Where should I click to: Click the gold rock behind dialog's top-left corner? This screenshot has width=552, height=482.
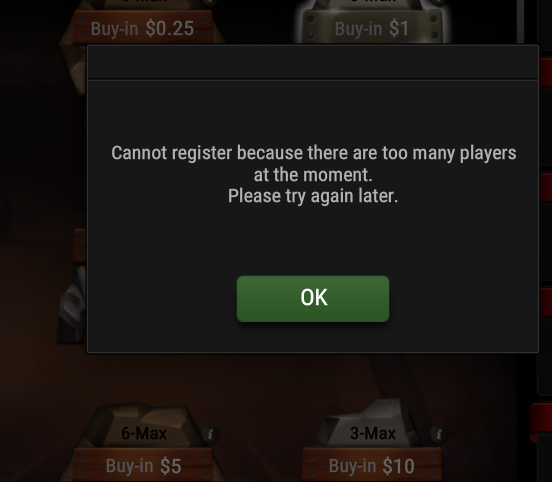point(73,70)
